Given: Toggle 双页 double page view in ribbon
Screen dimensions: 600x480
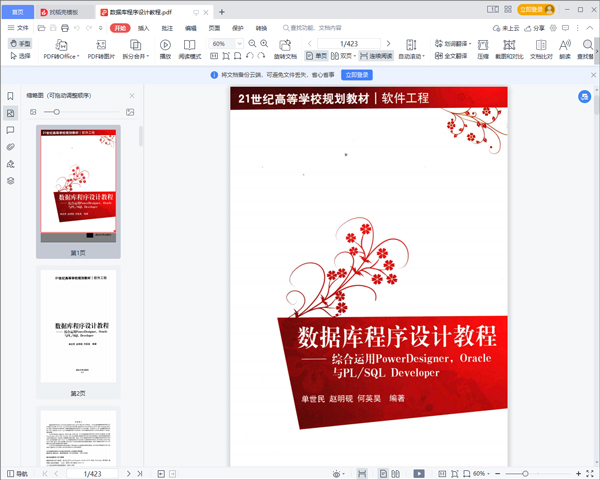Looking at the screenshot, I should click(343, 56).
